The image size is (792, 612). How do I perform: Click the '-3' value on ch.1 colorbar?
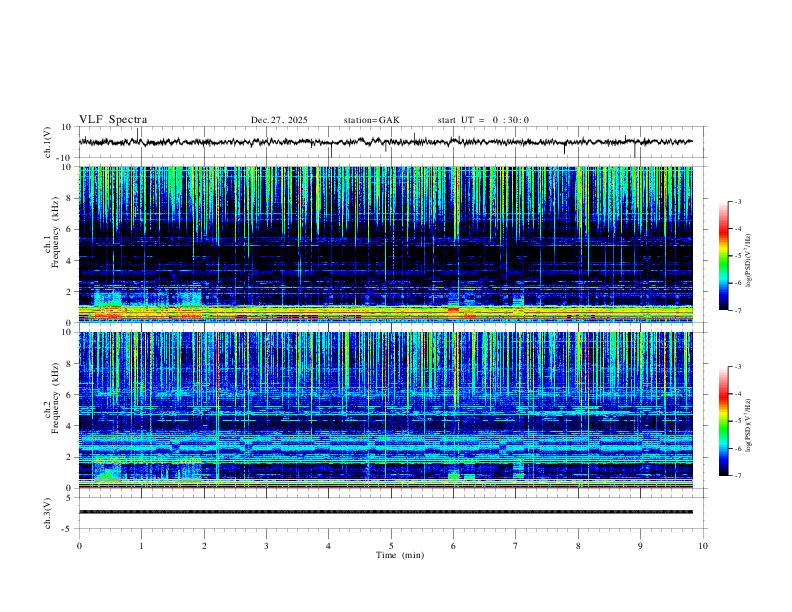click(x=737, y=202)
